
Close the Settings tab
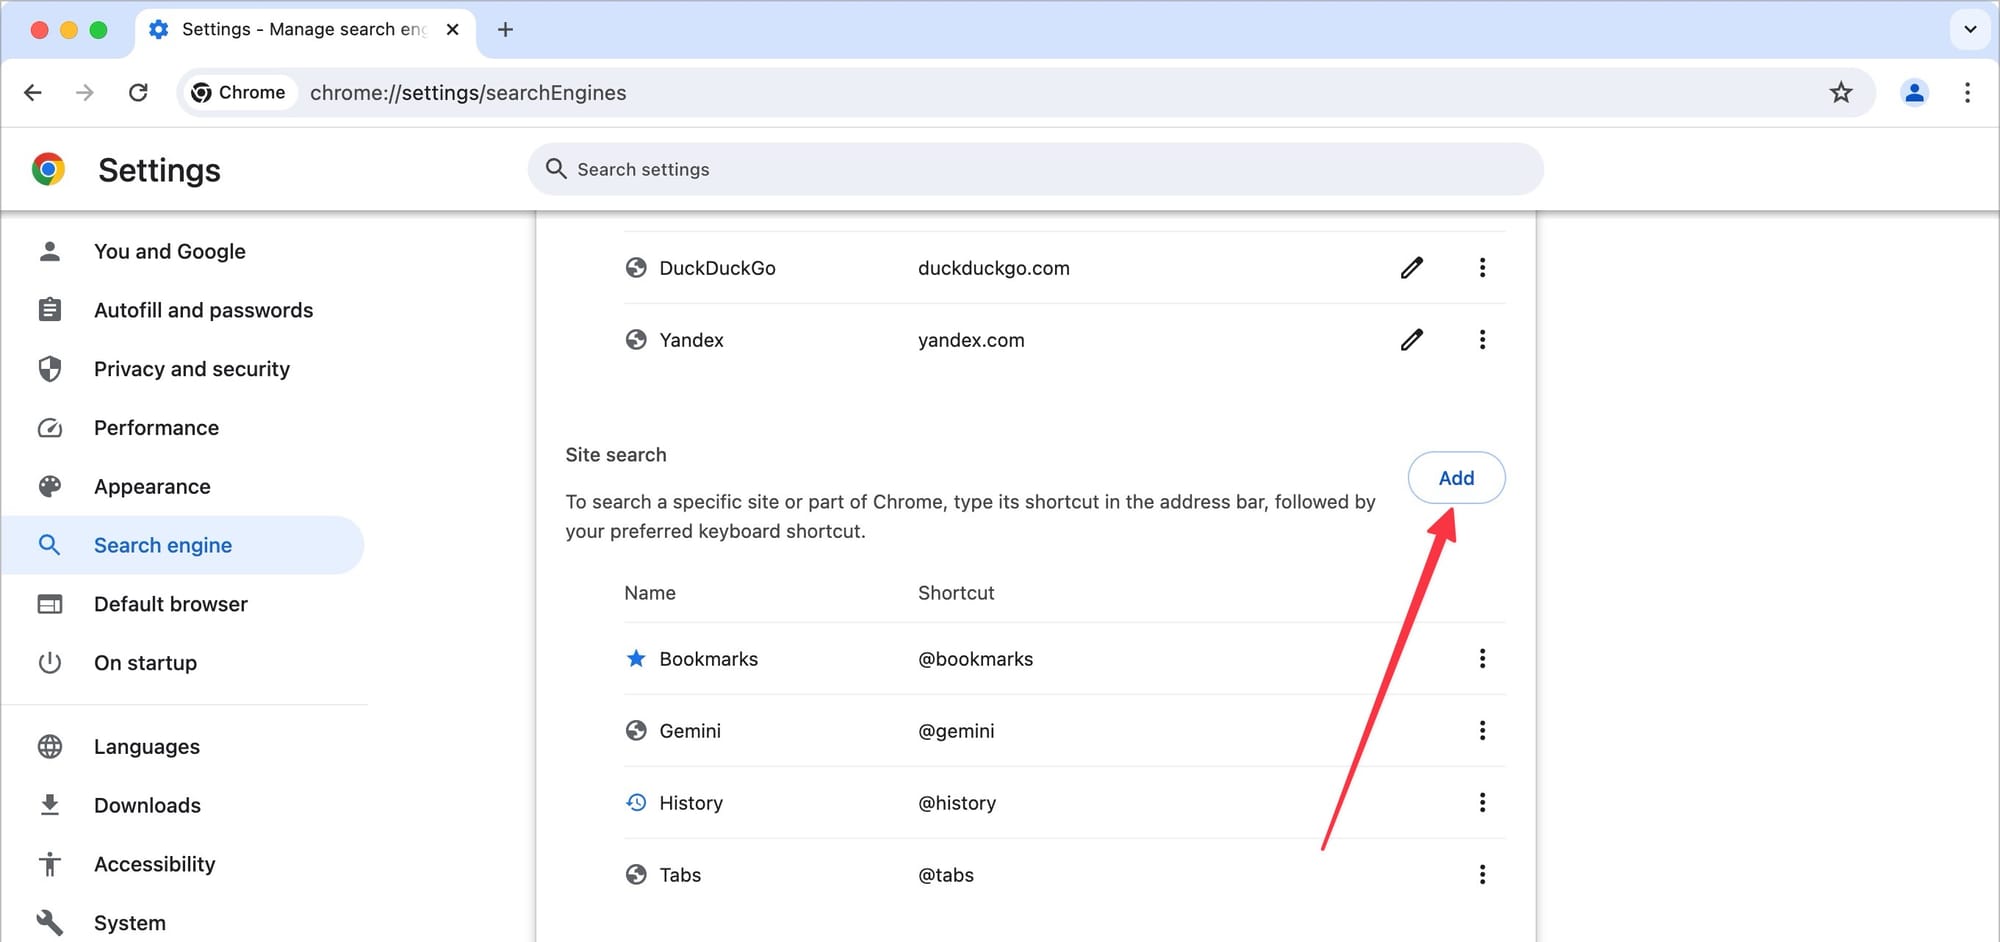(452, 30)
